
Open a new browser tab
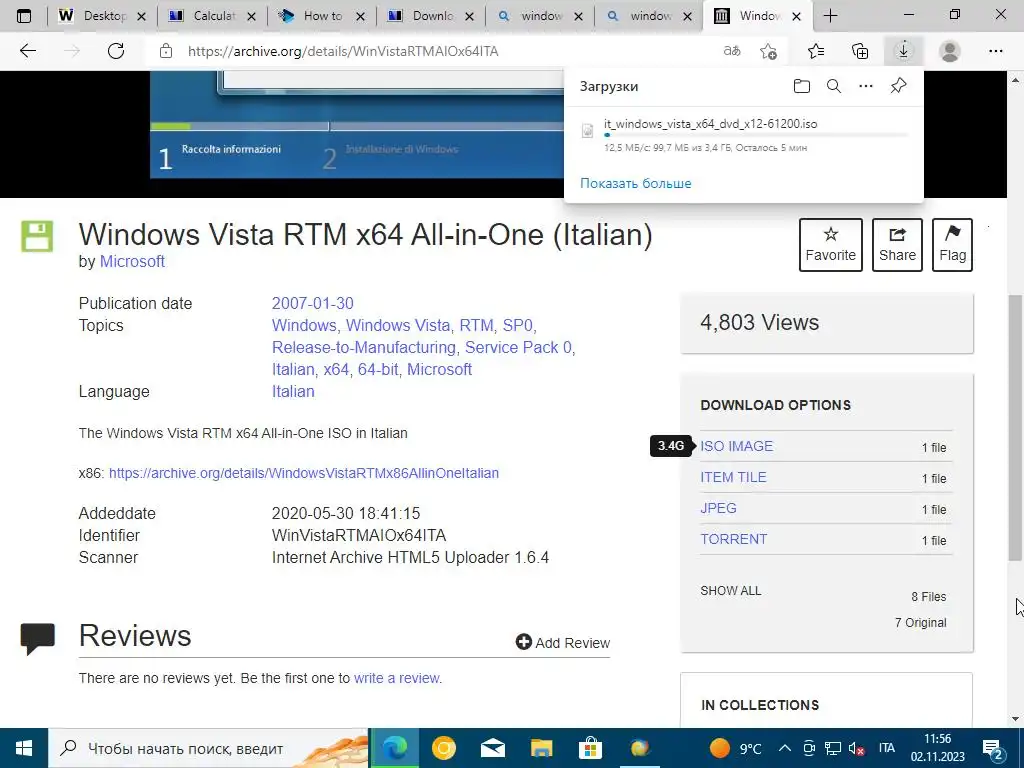coord(830,16)
